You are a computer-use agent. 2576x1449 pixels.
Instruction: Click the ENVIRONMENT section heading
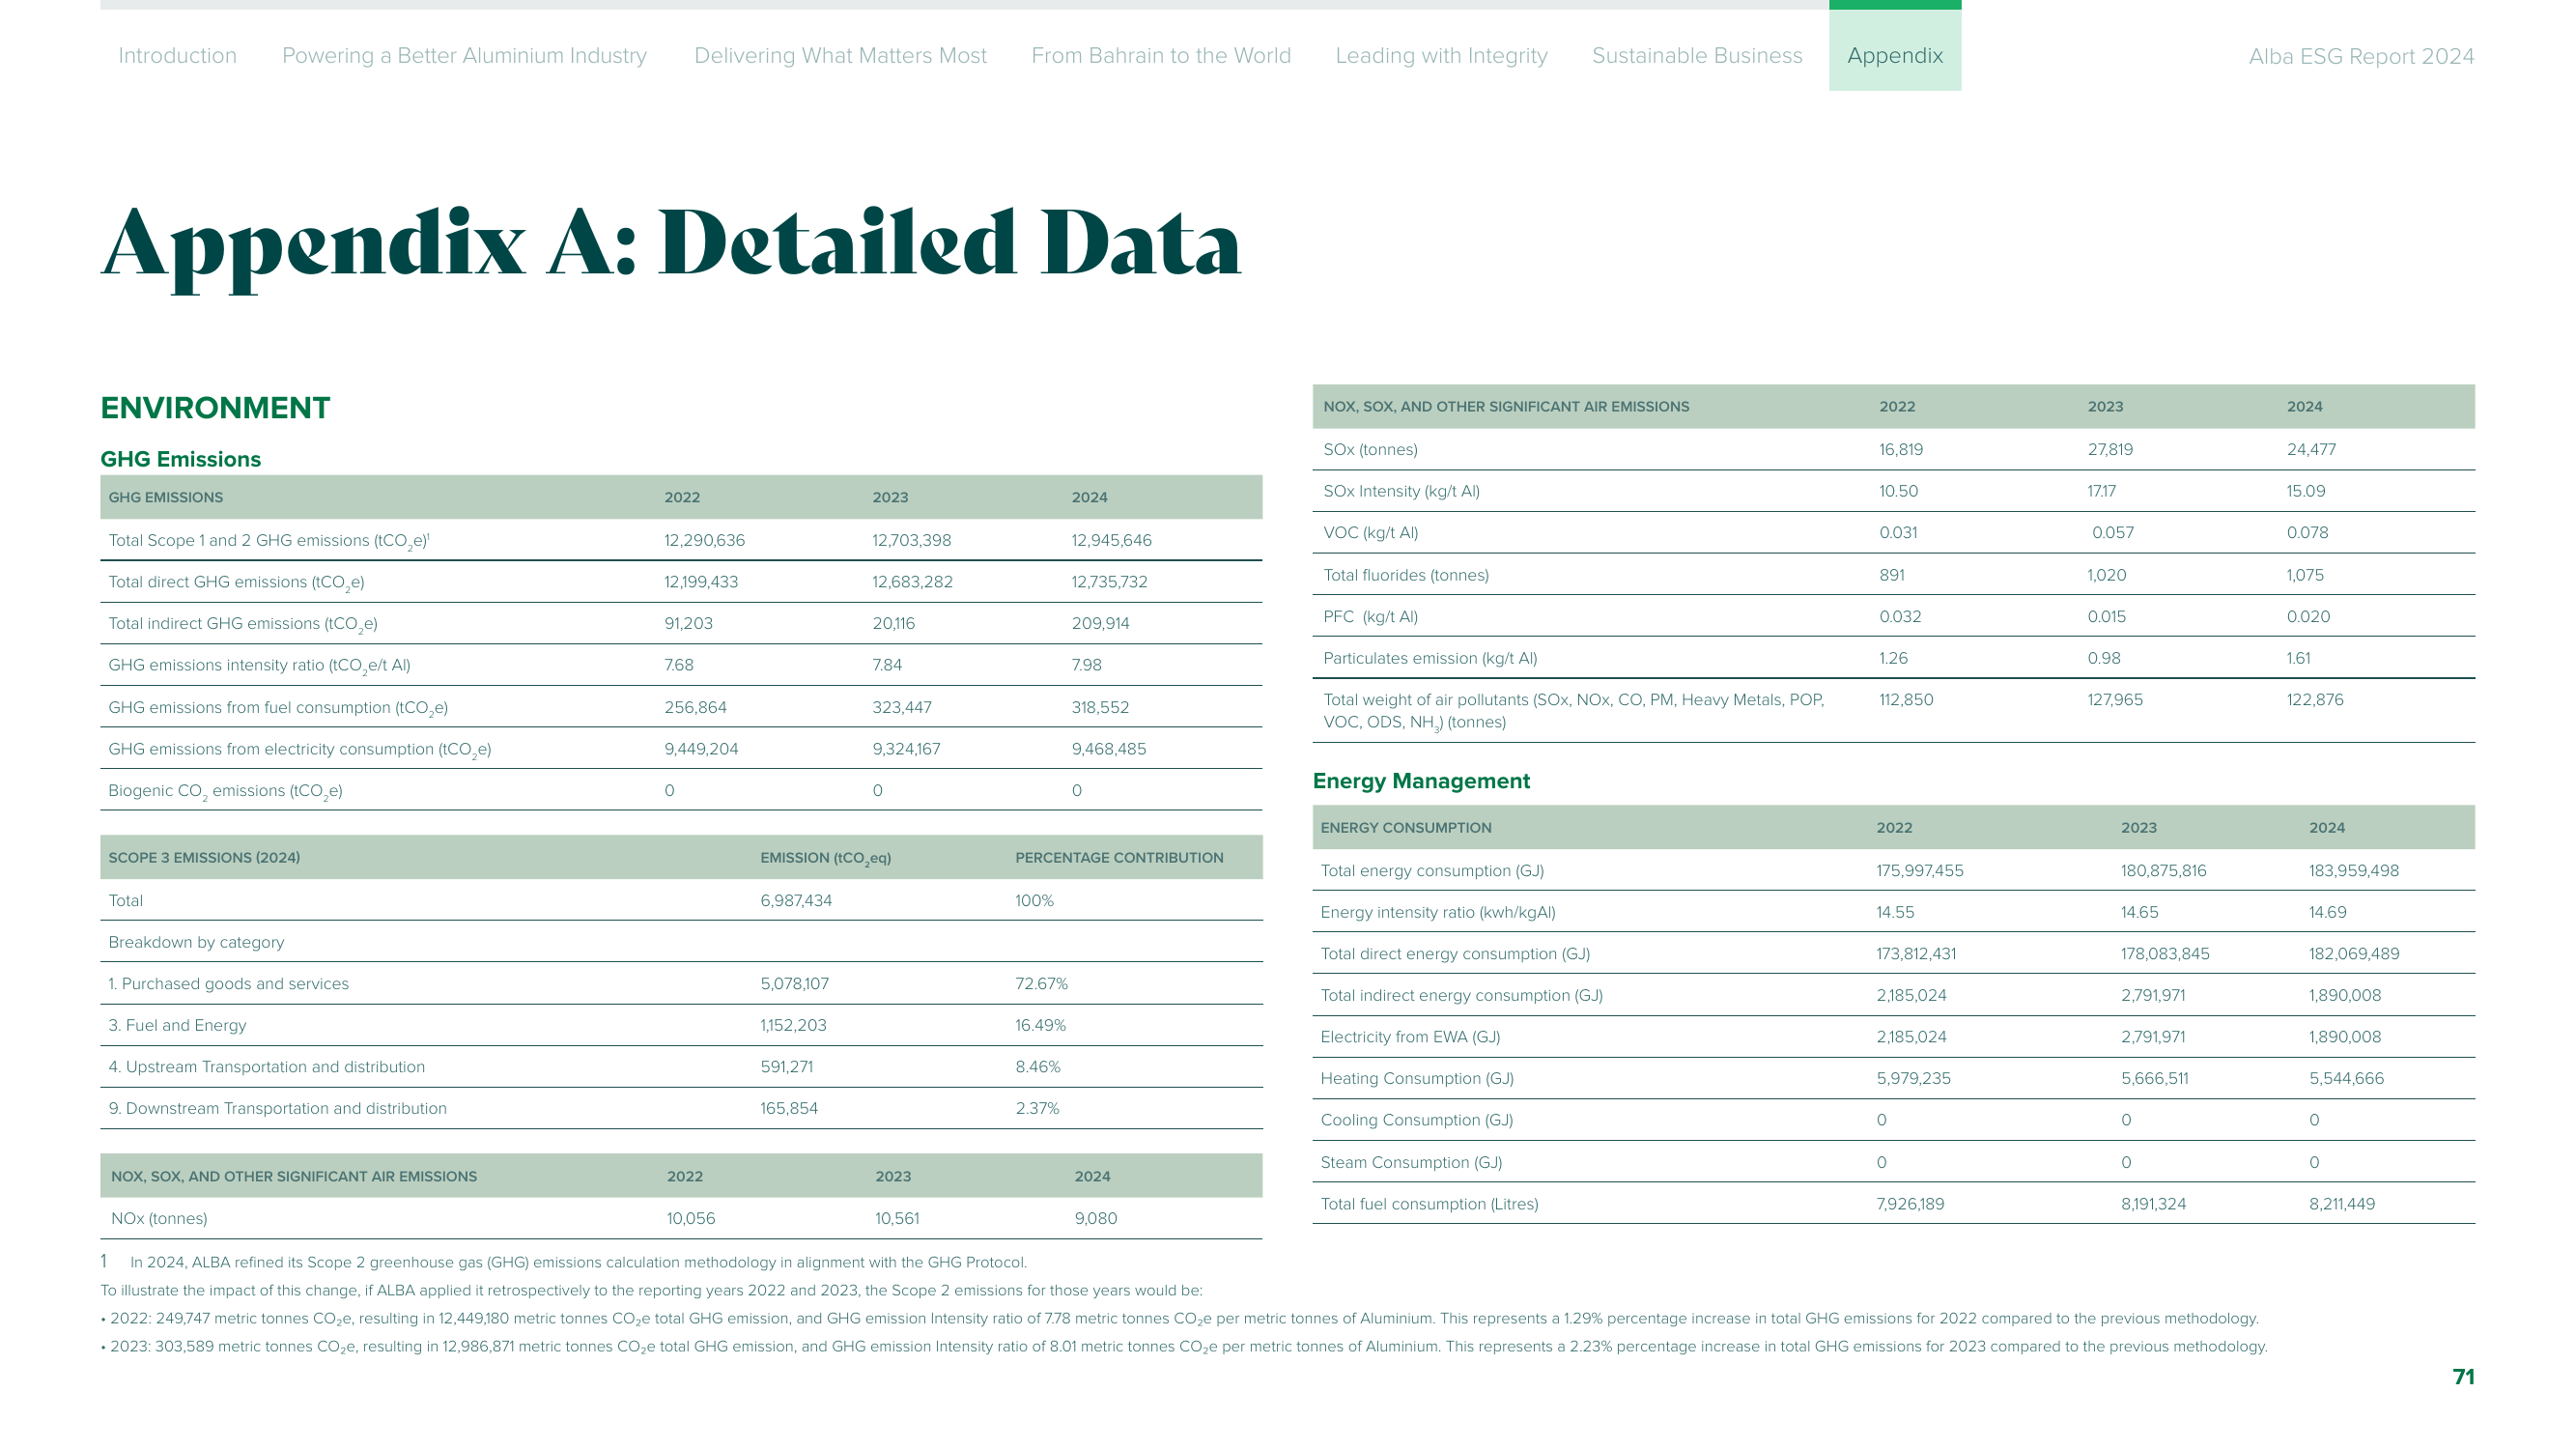(x=215, y=408)
